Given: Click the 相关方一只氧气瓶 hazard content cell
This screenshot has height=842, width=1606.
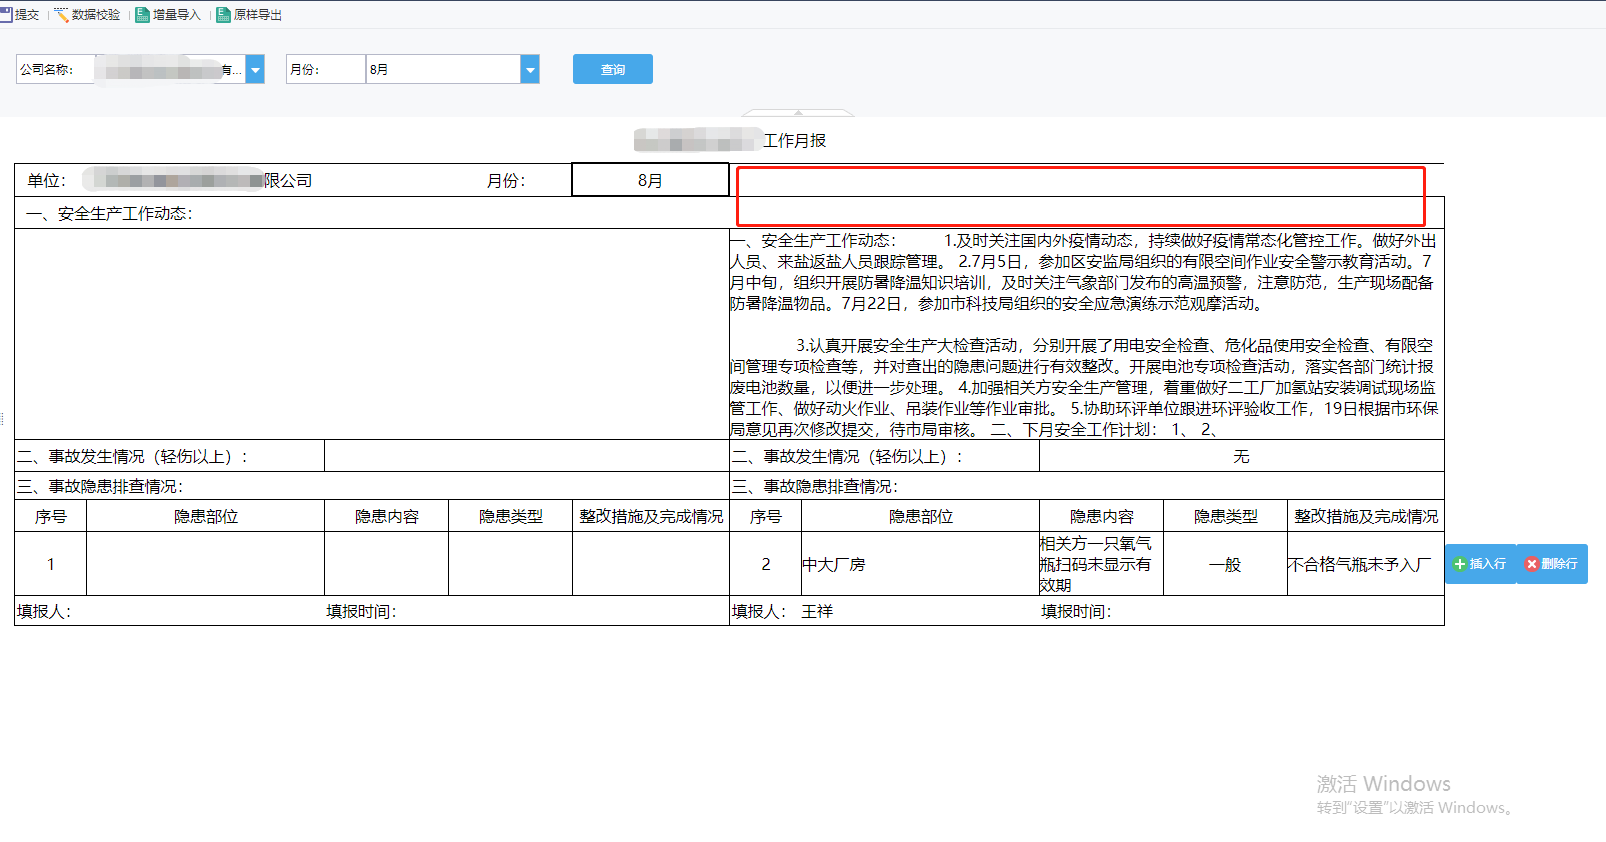Looking at the screenshot, I should 1102,564.
